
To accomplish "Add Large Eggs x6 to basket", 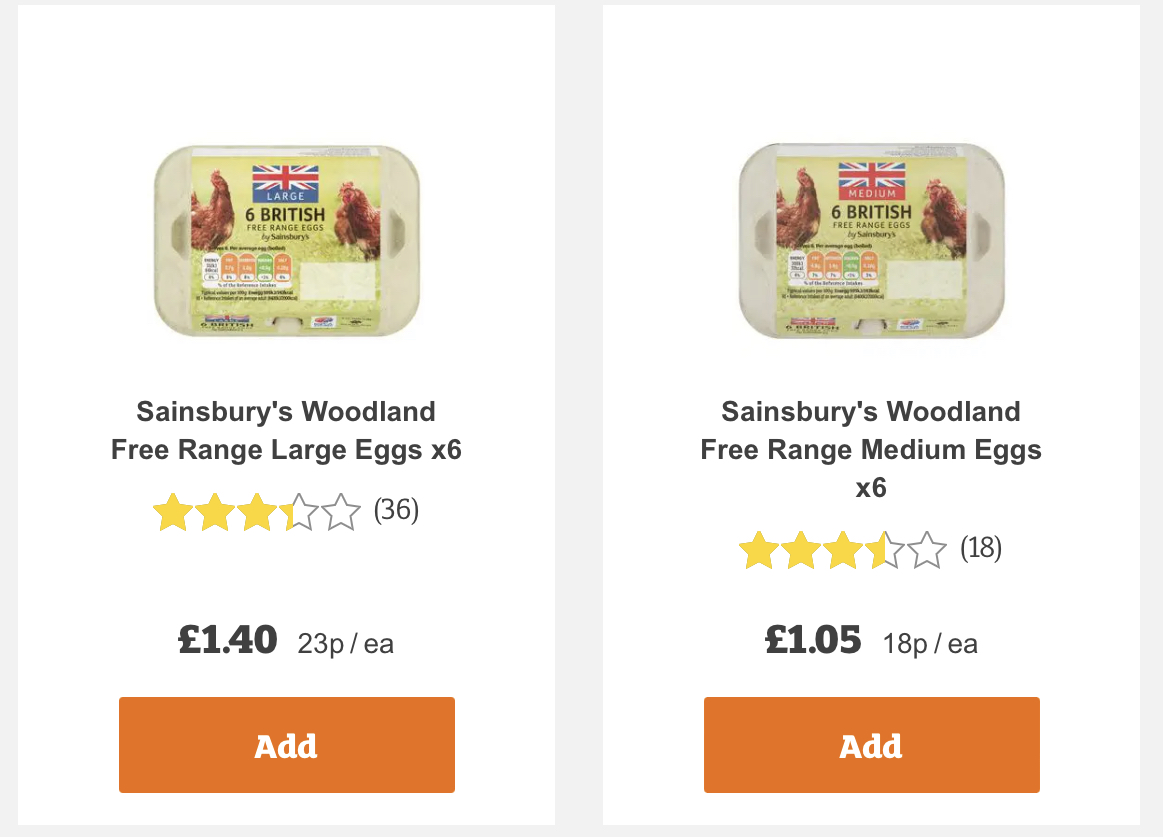I will click(287, 745).
